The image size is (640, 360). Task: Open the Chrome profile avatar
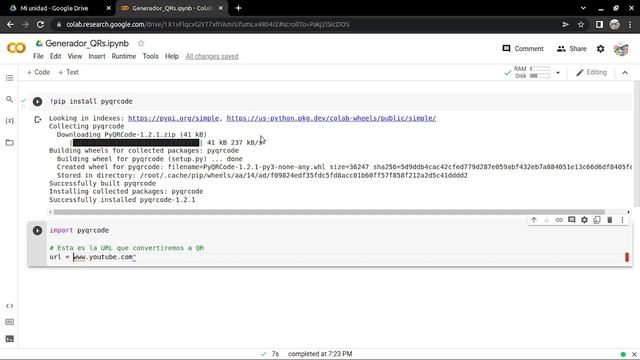tap(615, 24)
